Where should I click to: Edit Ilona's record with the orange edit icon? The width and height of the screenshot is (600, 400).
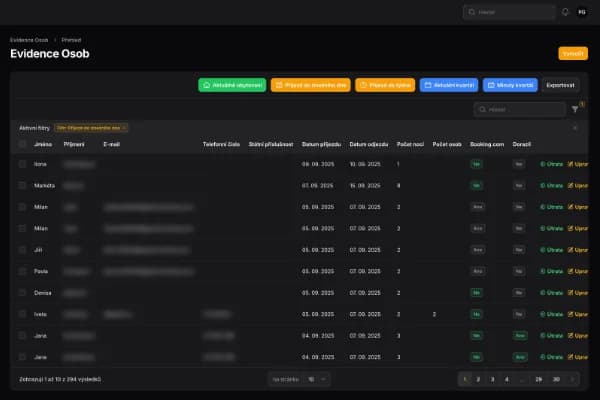pos(578,164)
